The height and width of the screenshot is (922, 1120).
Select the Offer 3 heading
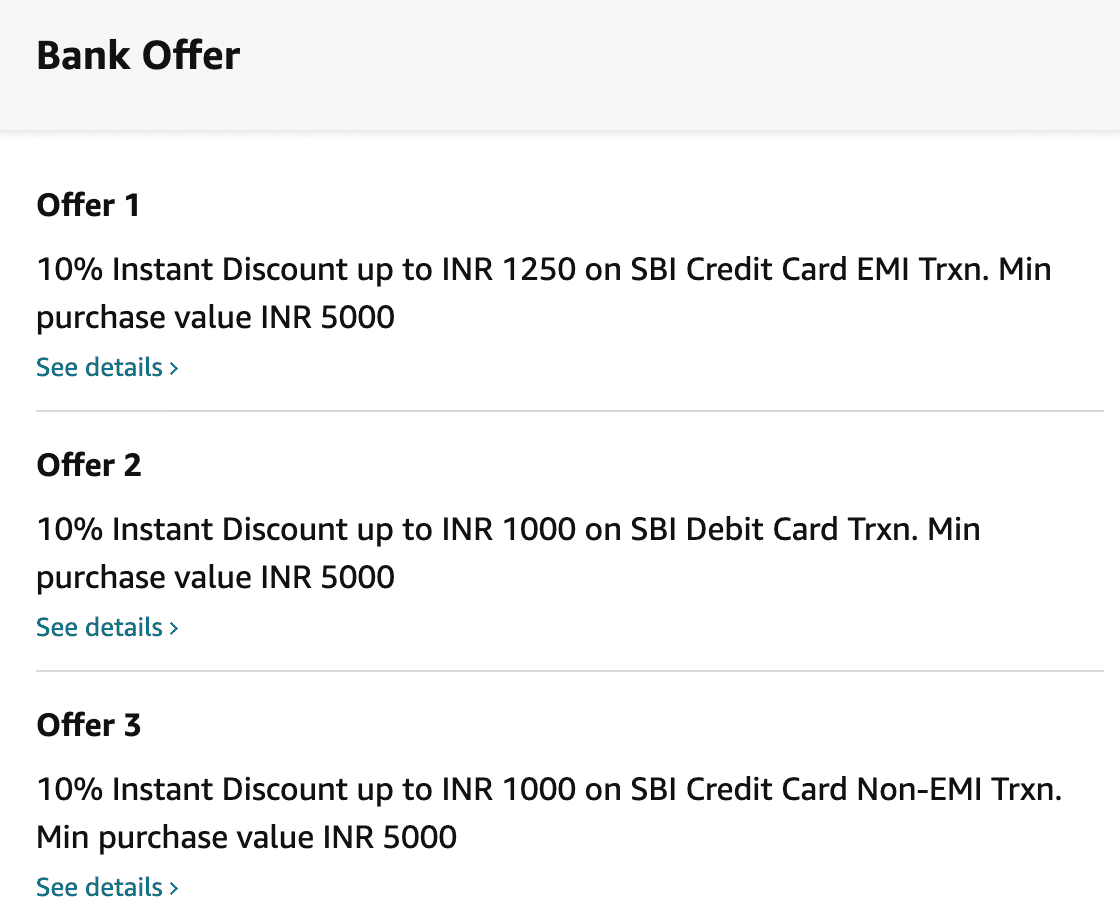click(x=89, y=725)
